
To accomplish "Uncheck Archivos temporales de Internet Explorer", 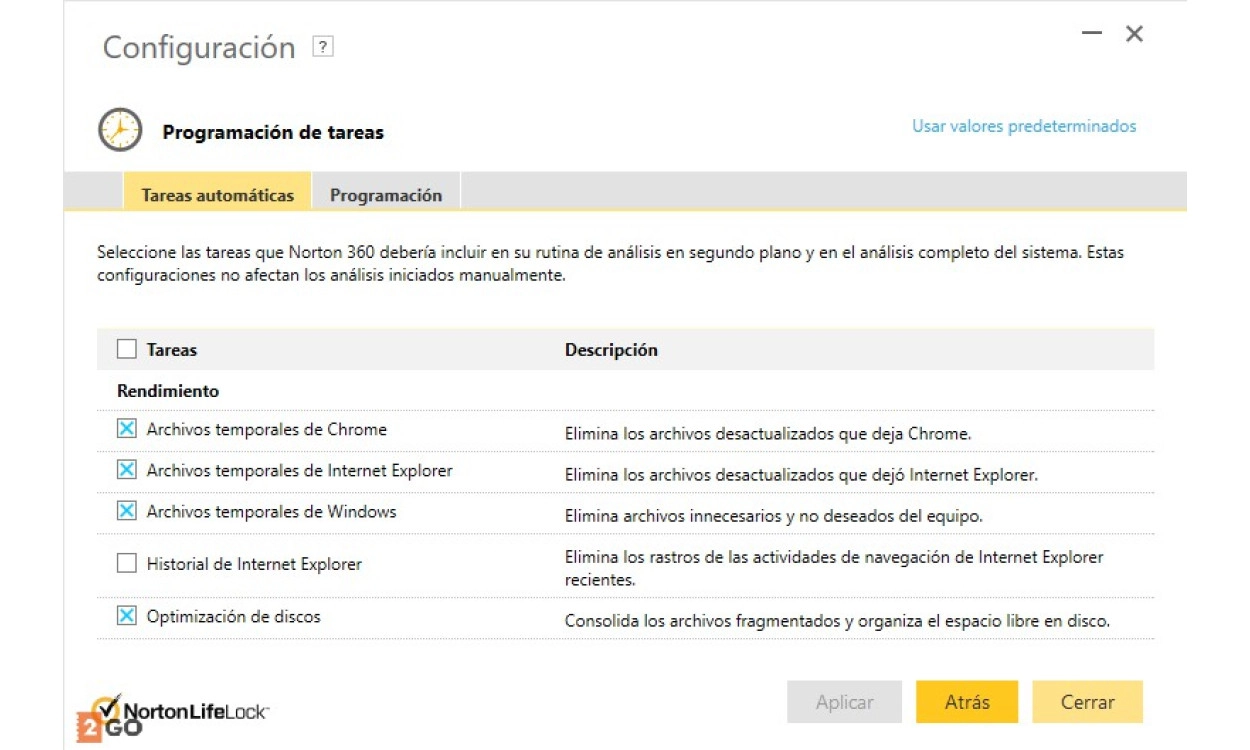I will [127, 470].
